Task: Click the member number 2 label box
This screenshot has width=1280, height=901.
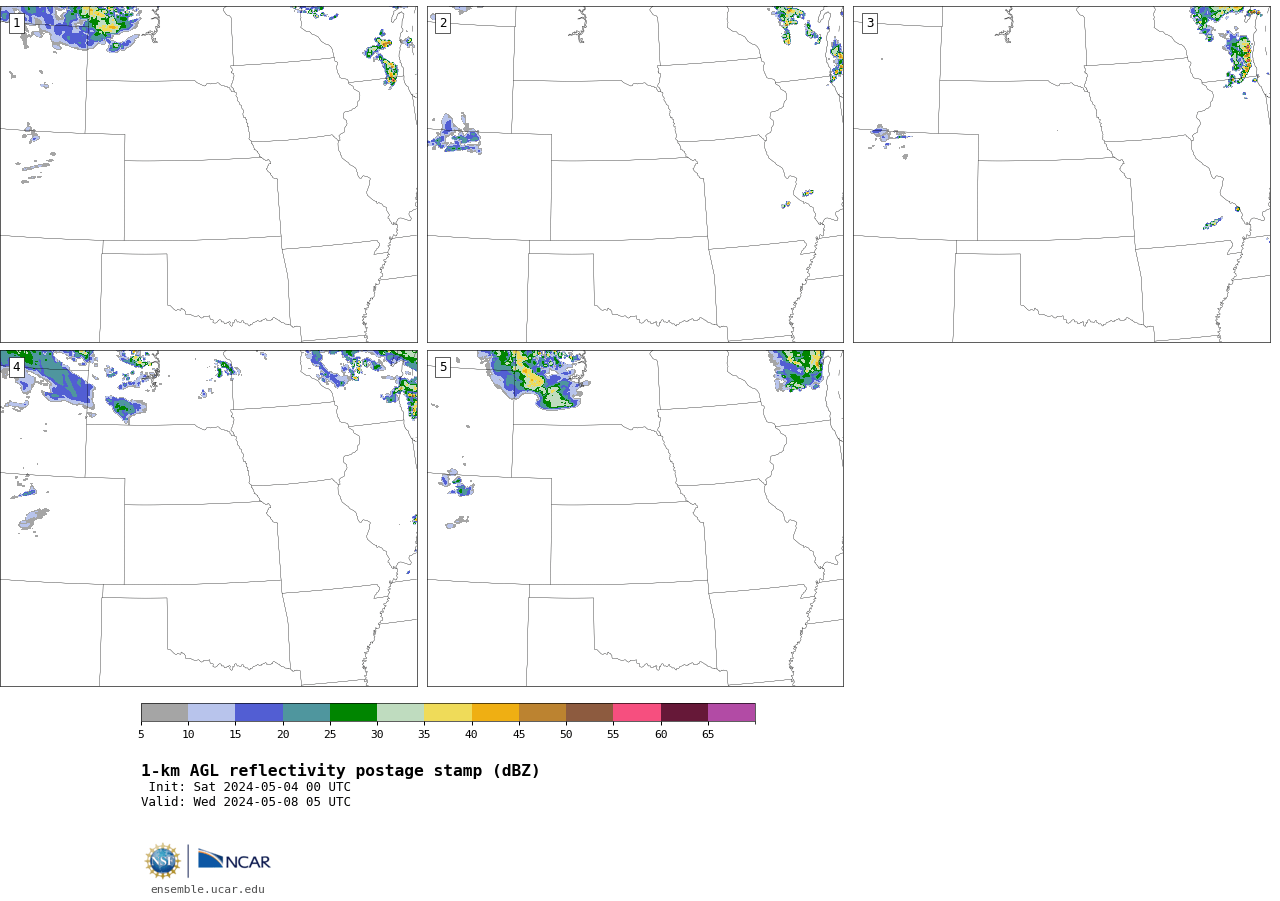Action: (x=443, y=23)
